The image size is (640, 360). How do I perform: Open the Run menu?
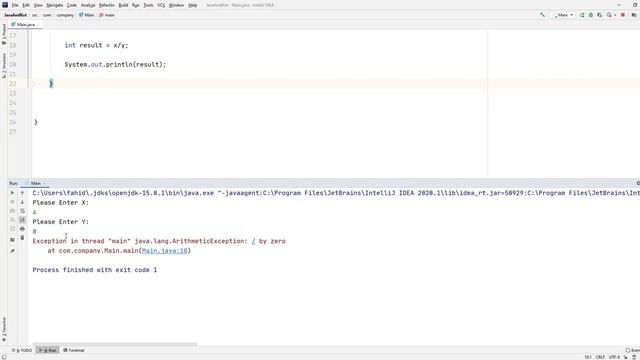(136, 5)
